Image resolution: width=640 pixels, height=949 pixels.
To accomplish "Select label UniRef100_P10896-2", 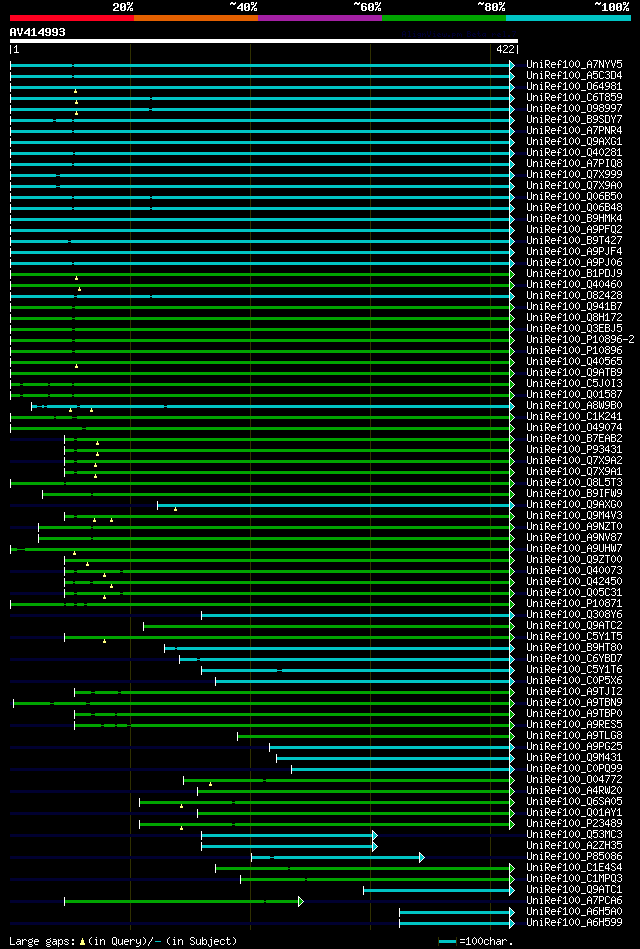I will coord(581,339).
